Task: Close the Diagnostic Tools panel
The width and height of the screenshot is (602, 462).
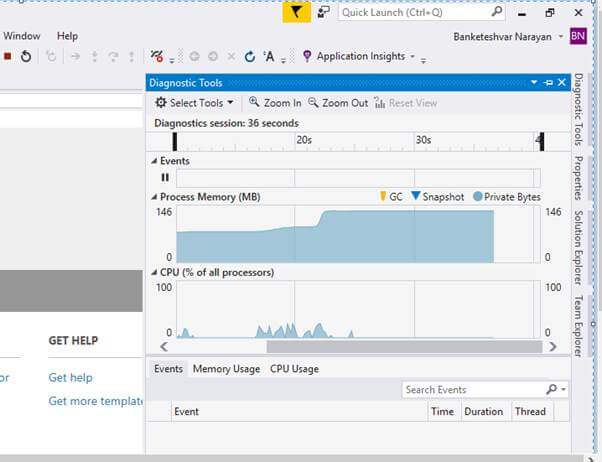Action: 562,82
